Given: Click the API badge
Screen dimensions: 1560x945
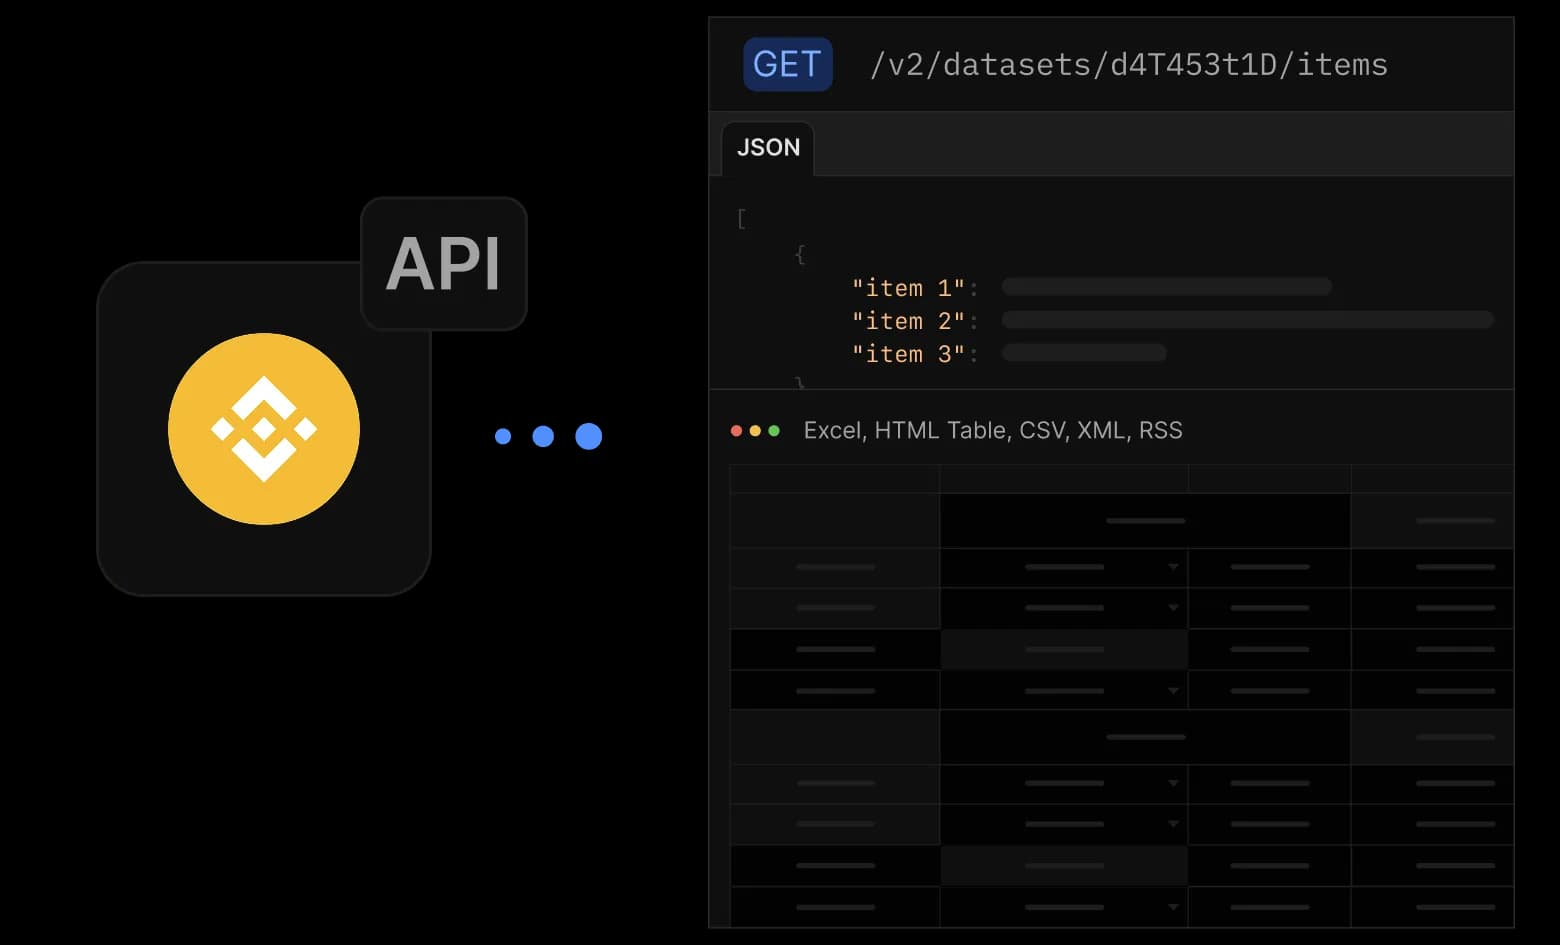Looking at the screenshot, I should point(444,264).
